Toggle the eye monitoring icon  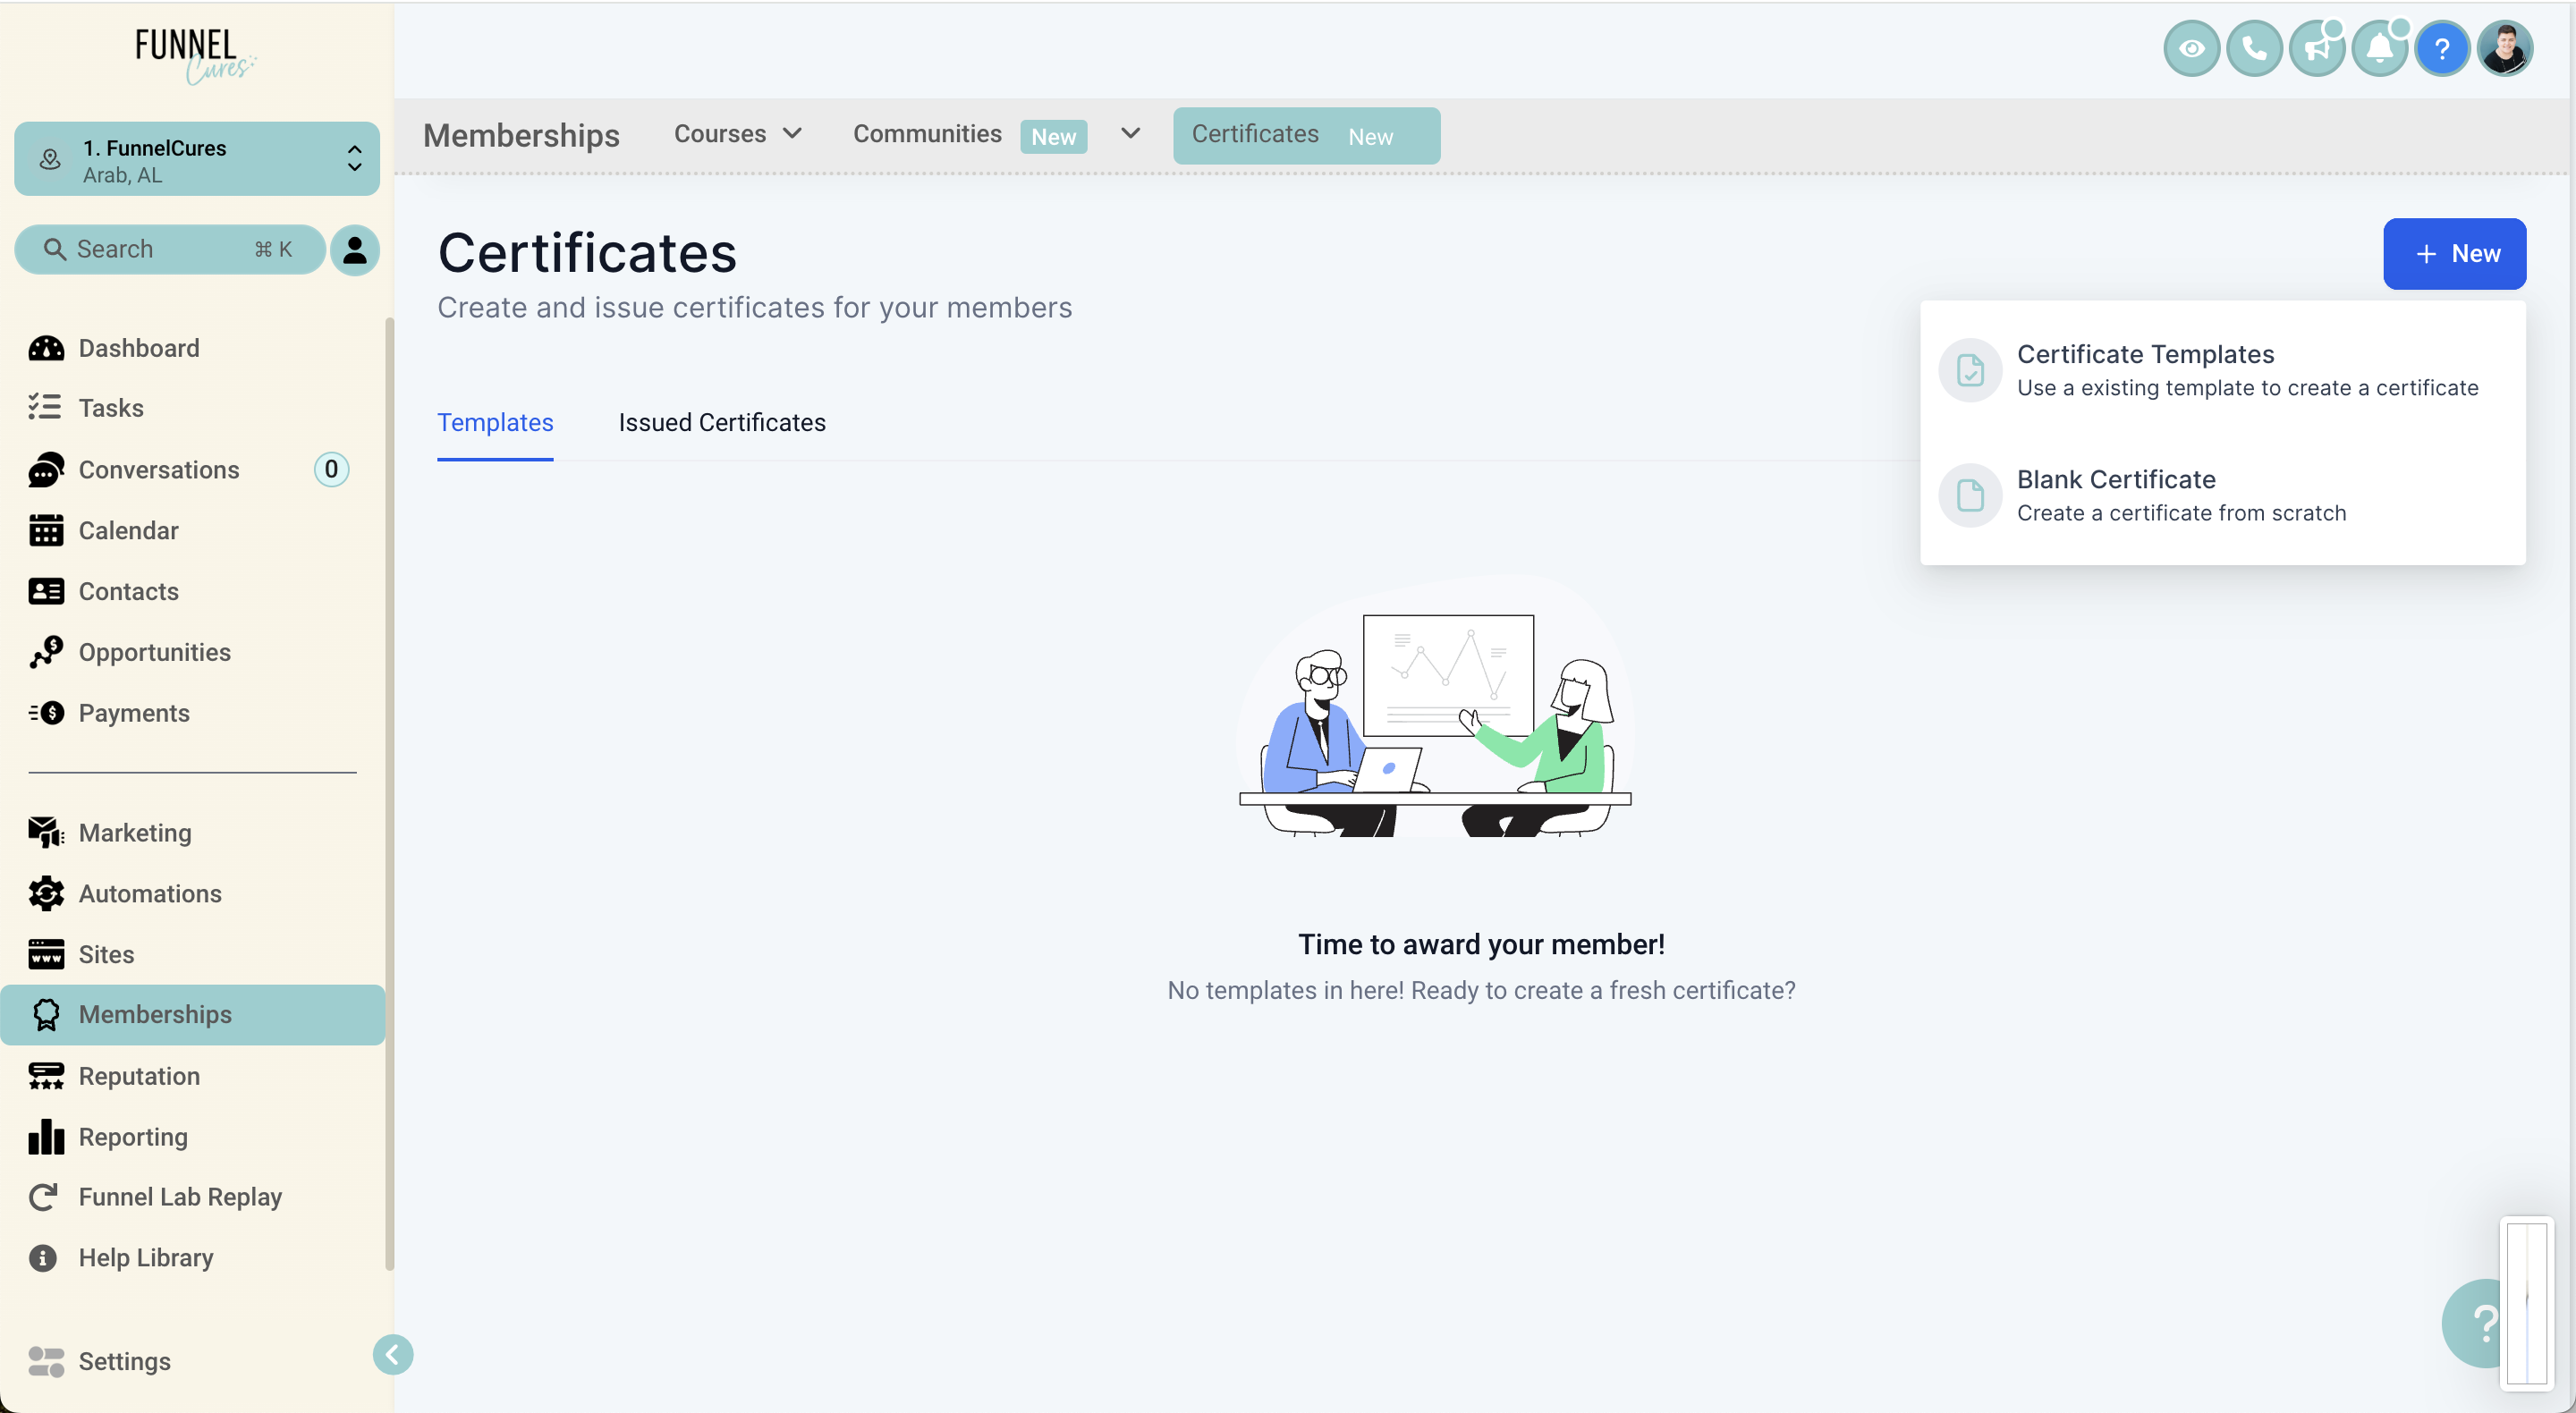(x=2193, y=47)
